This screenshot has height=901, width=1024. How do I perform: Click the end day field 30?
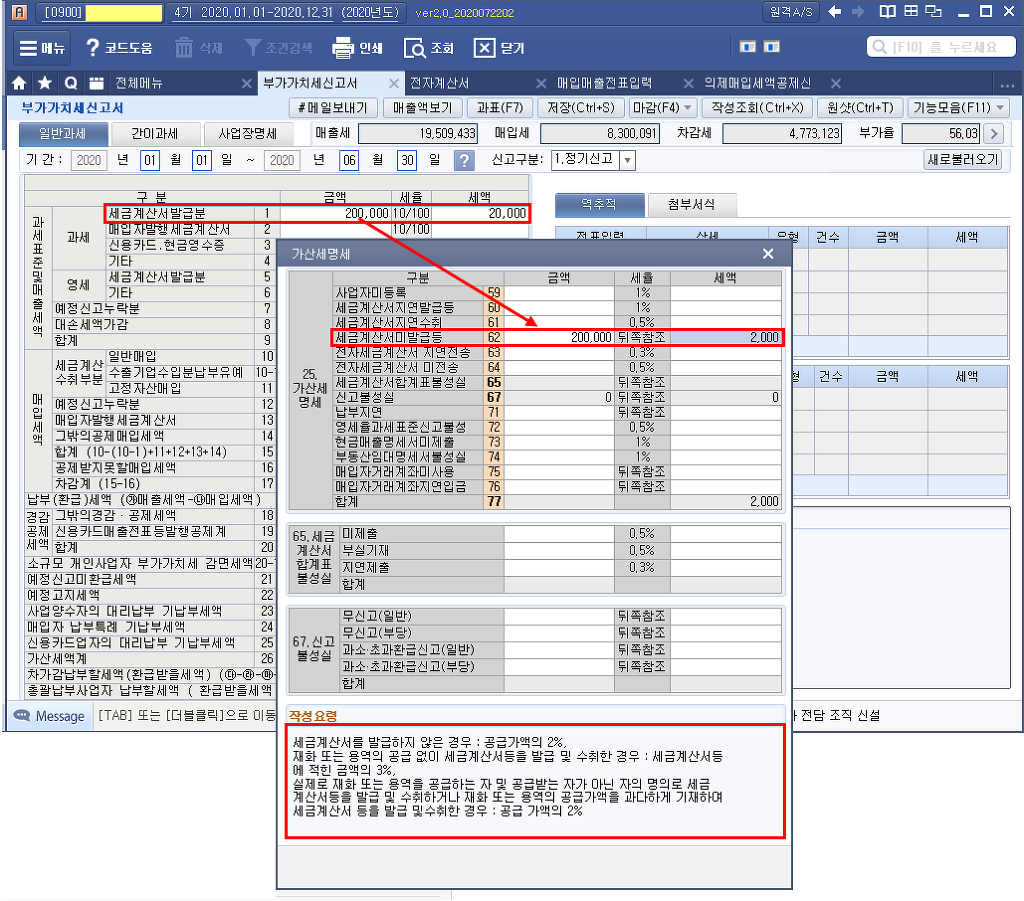click(x=408, y=160)
